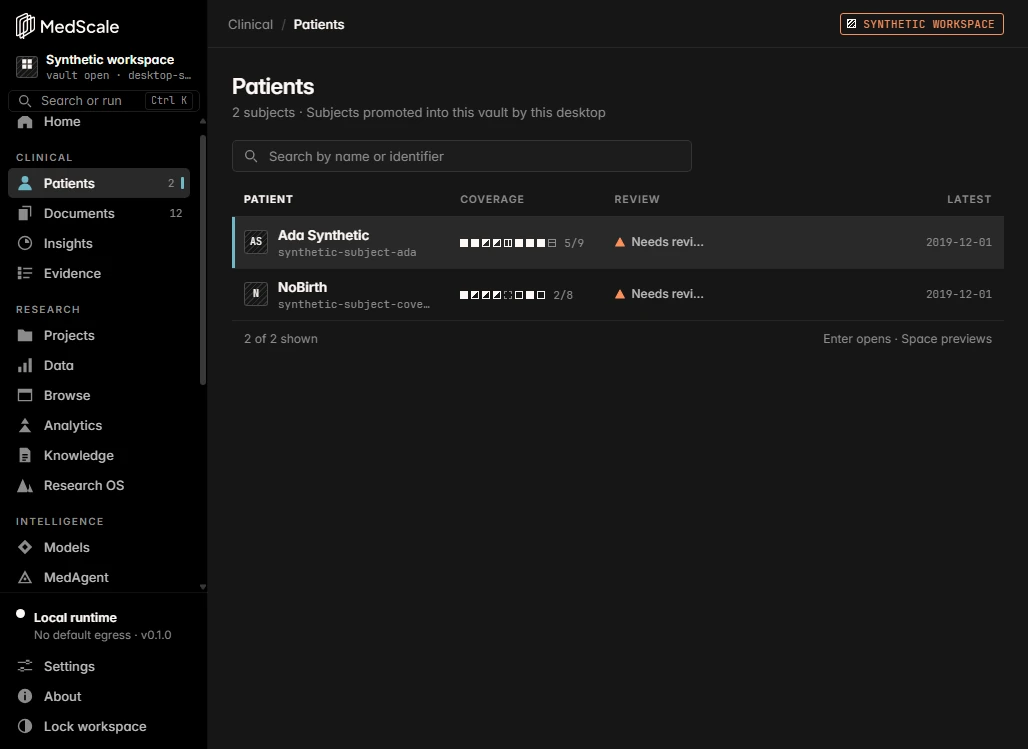1028x749 pixels.
Task: Click the Browse window icon
Action: click(25, 395)
